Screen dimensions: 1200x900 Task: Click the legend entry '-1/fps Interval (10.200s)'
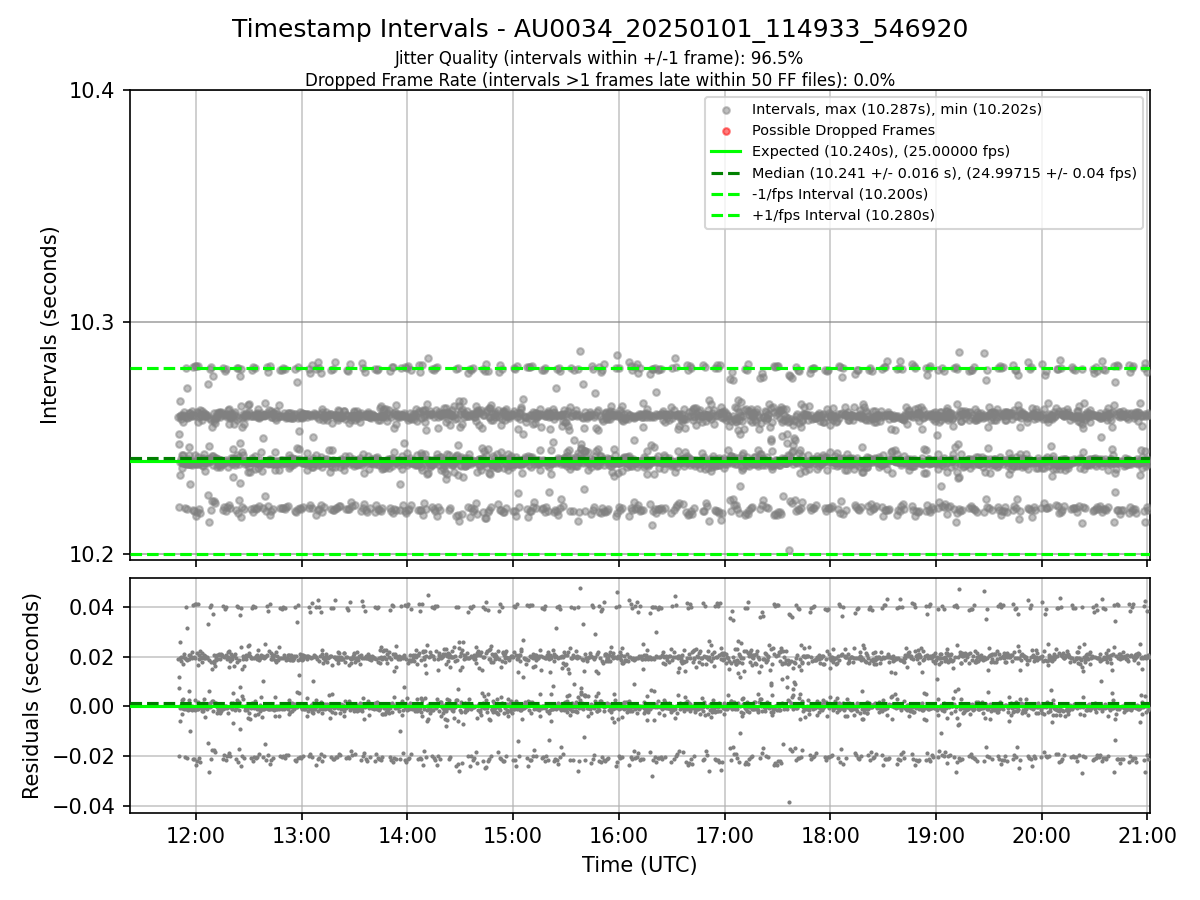840,194
